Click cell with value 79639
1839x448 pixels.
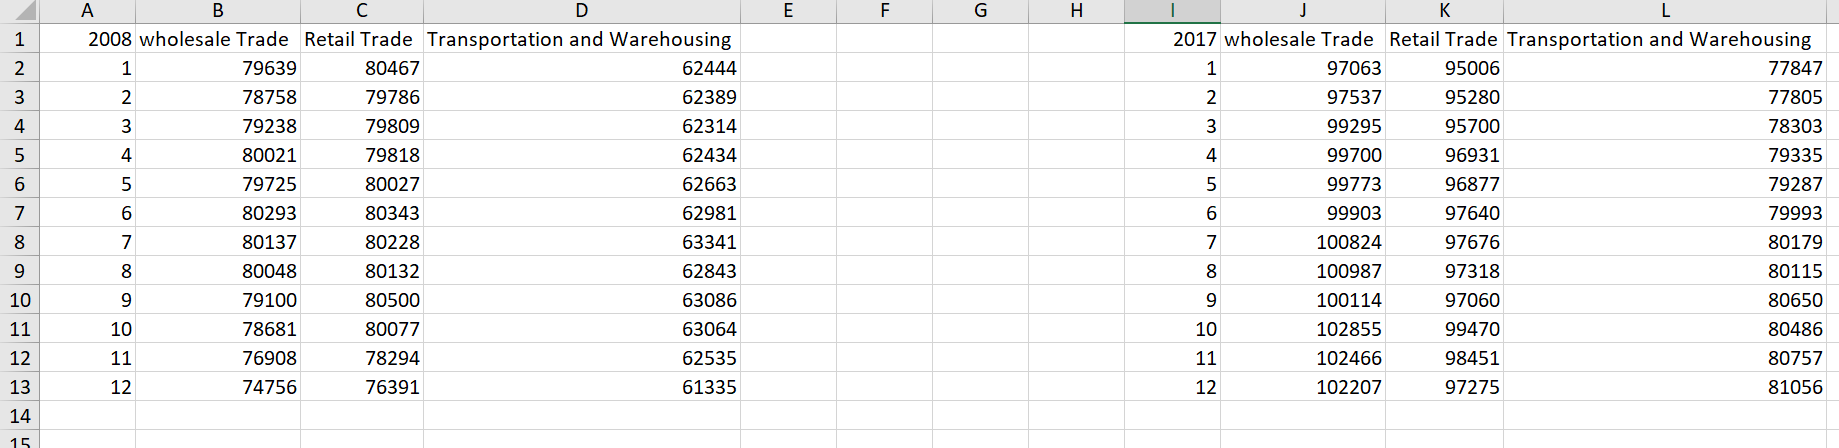click(x=218, y=68)
